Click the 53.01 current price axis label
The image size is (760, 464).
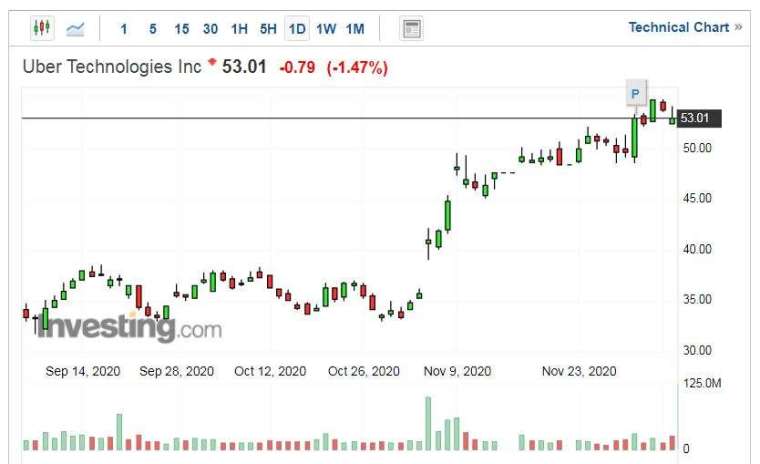pyautogui.click(x=698, y=118)
